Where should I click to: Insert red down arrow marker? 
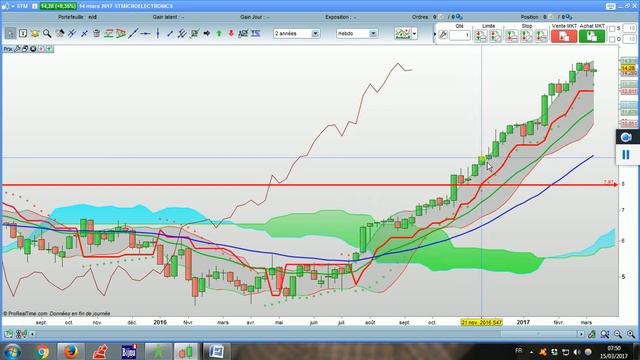click(231, 33)
